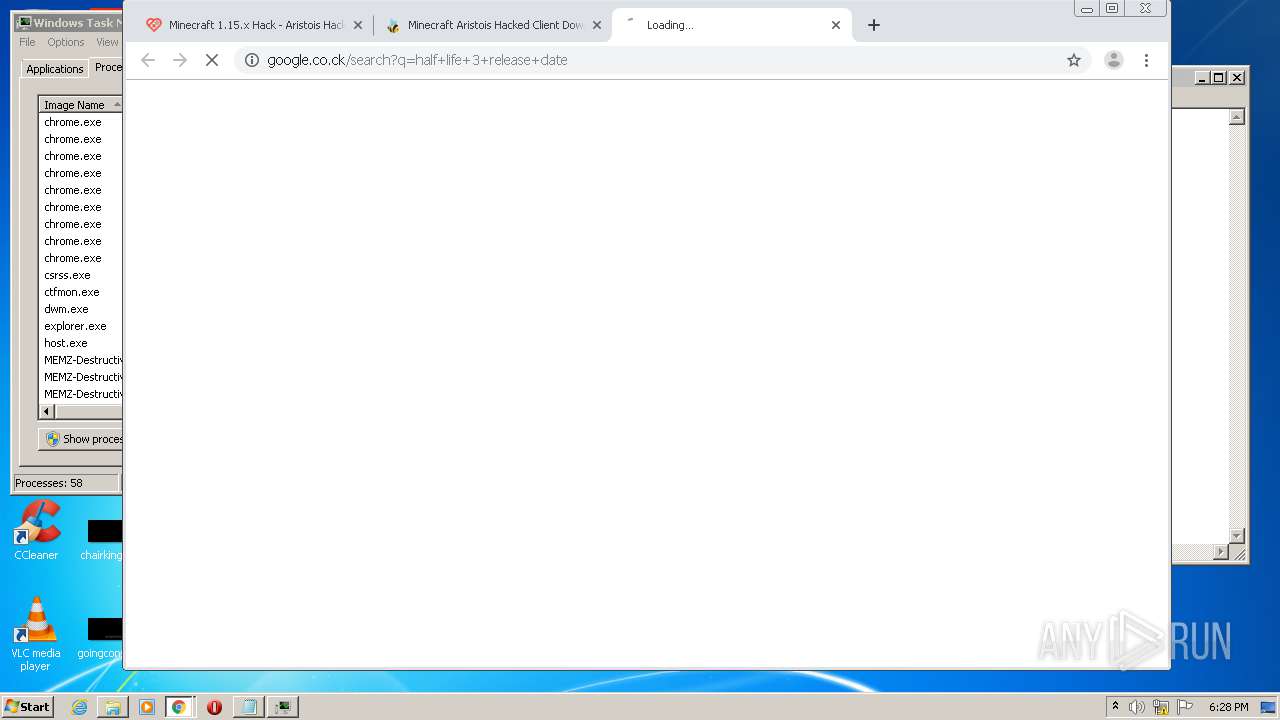Open network status tray icon
Screen dimensions: 1280x720
click(1161, 707)
